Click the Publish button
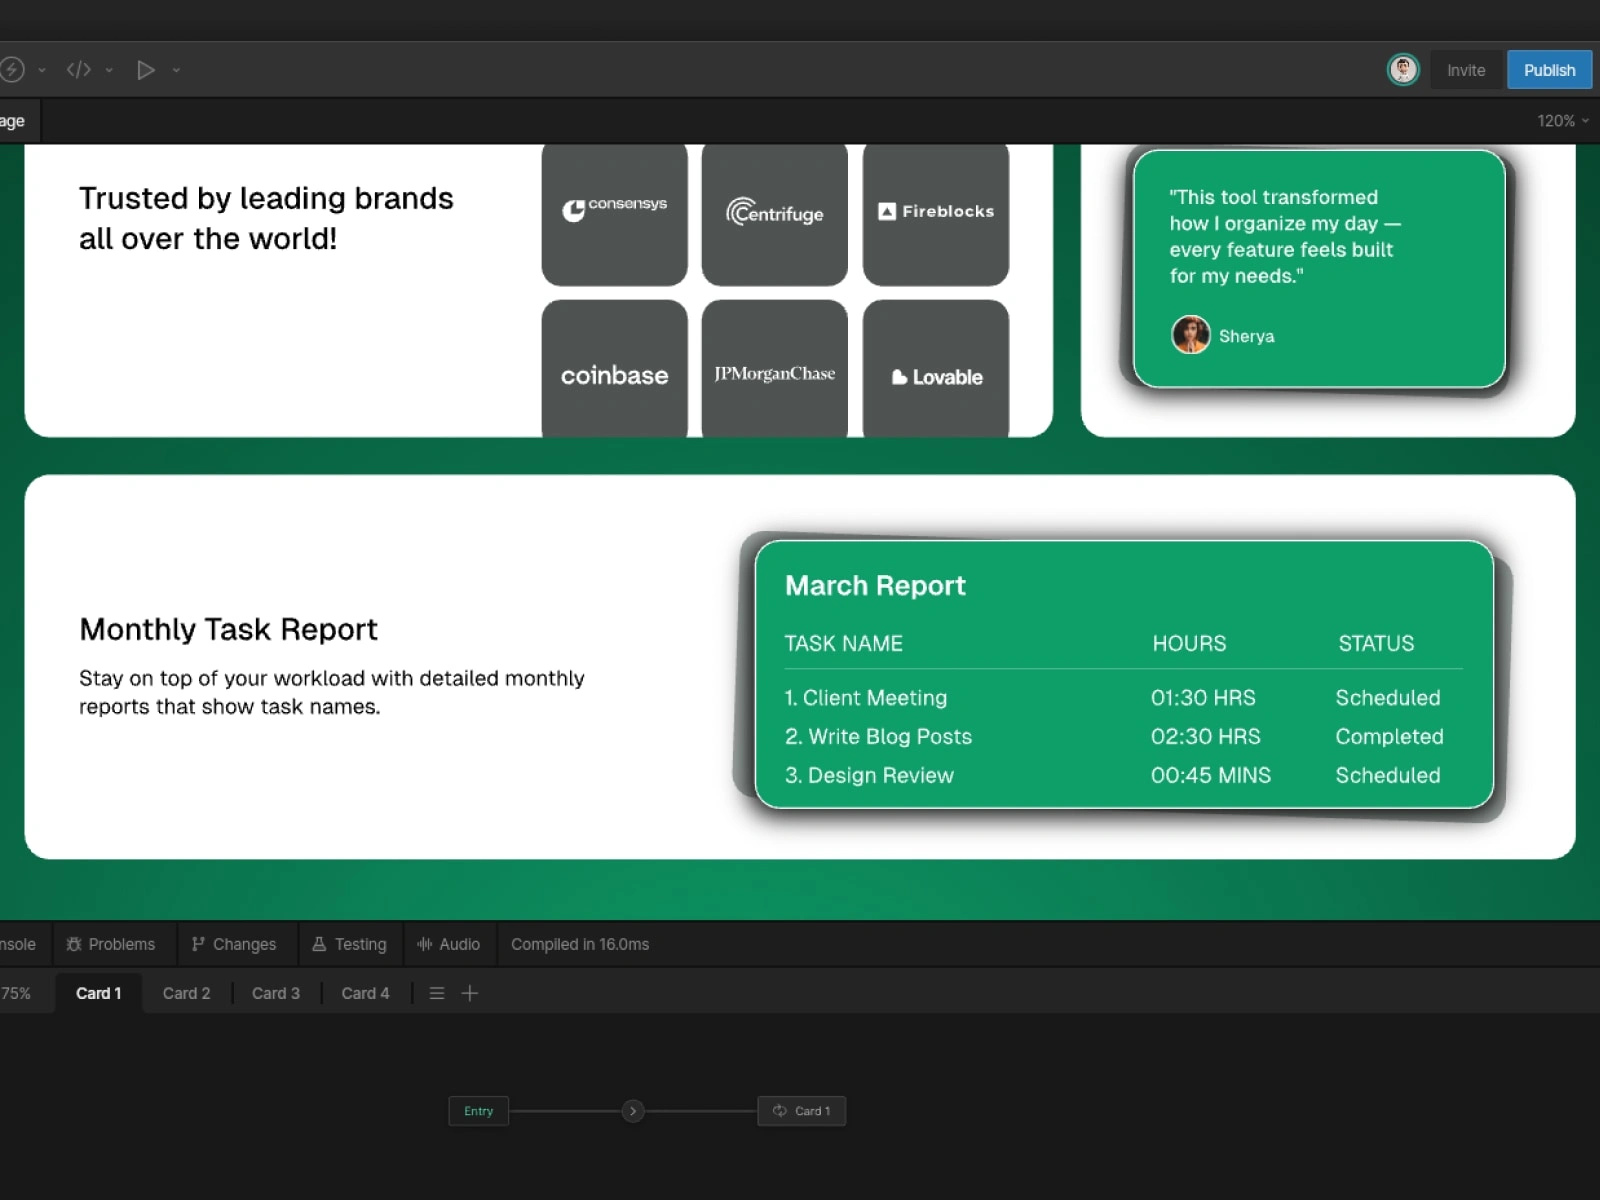Image resolution: width=1600 pixels, height=1200 pixels. (1549, 70)
